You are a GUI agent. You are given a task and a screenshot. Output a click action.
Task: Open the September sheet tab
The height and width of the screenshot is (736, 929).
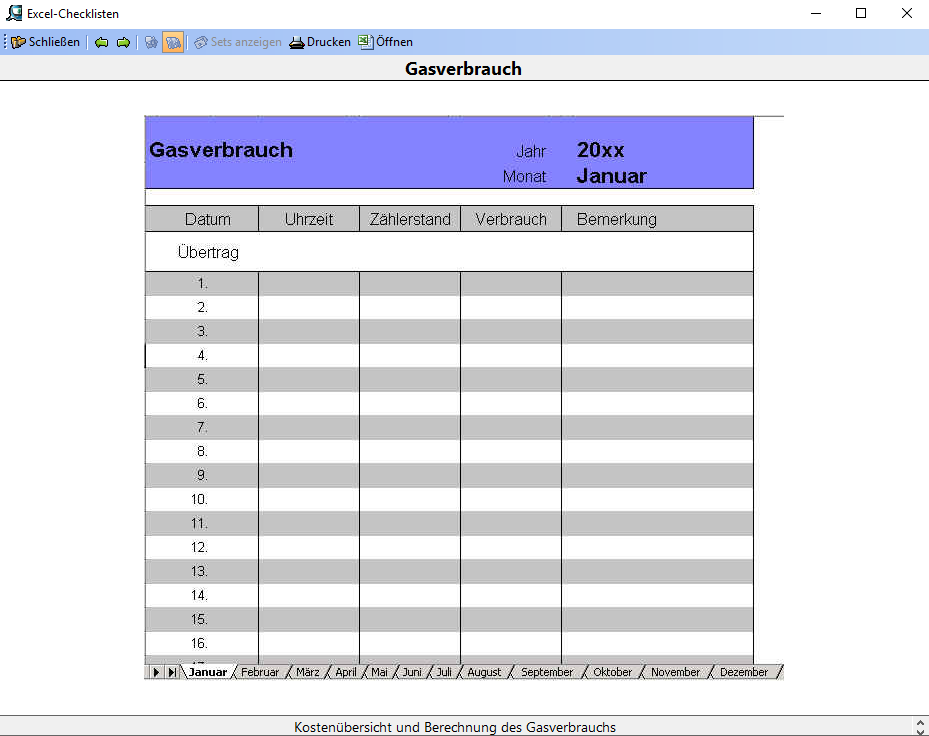547,672
